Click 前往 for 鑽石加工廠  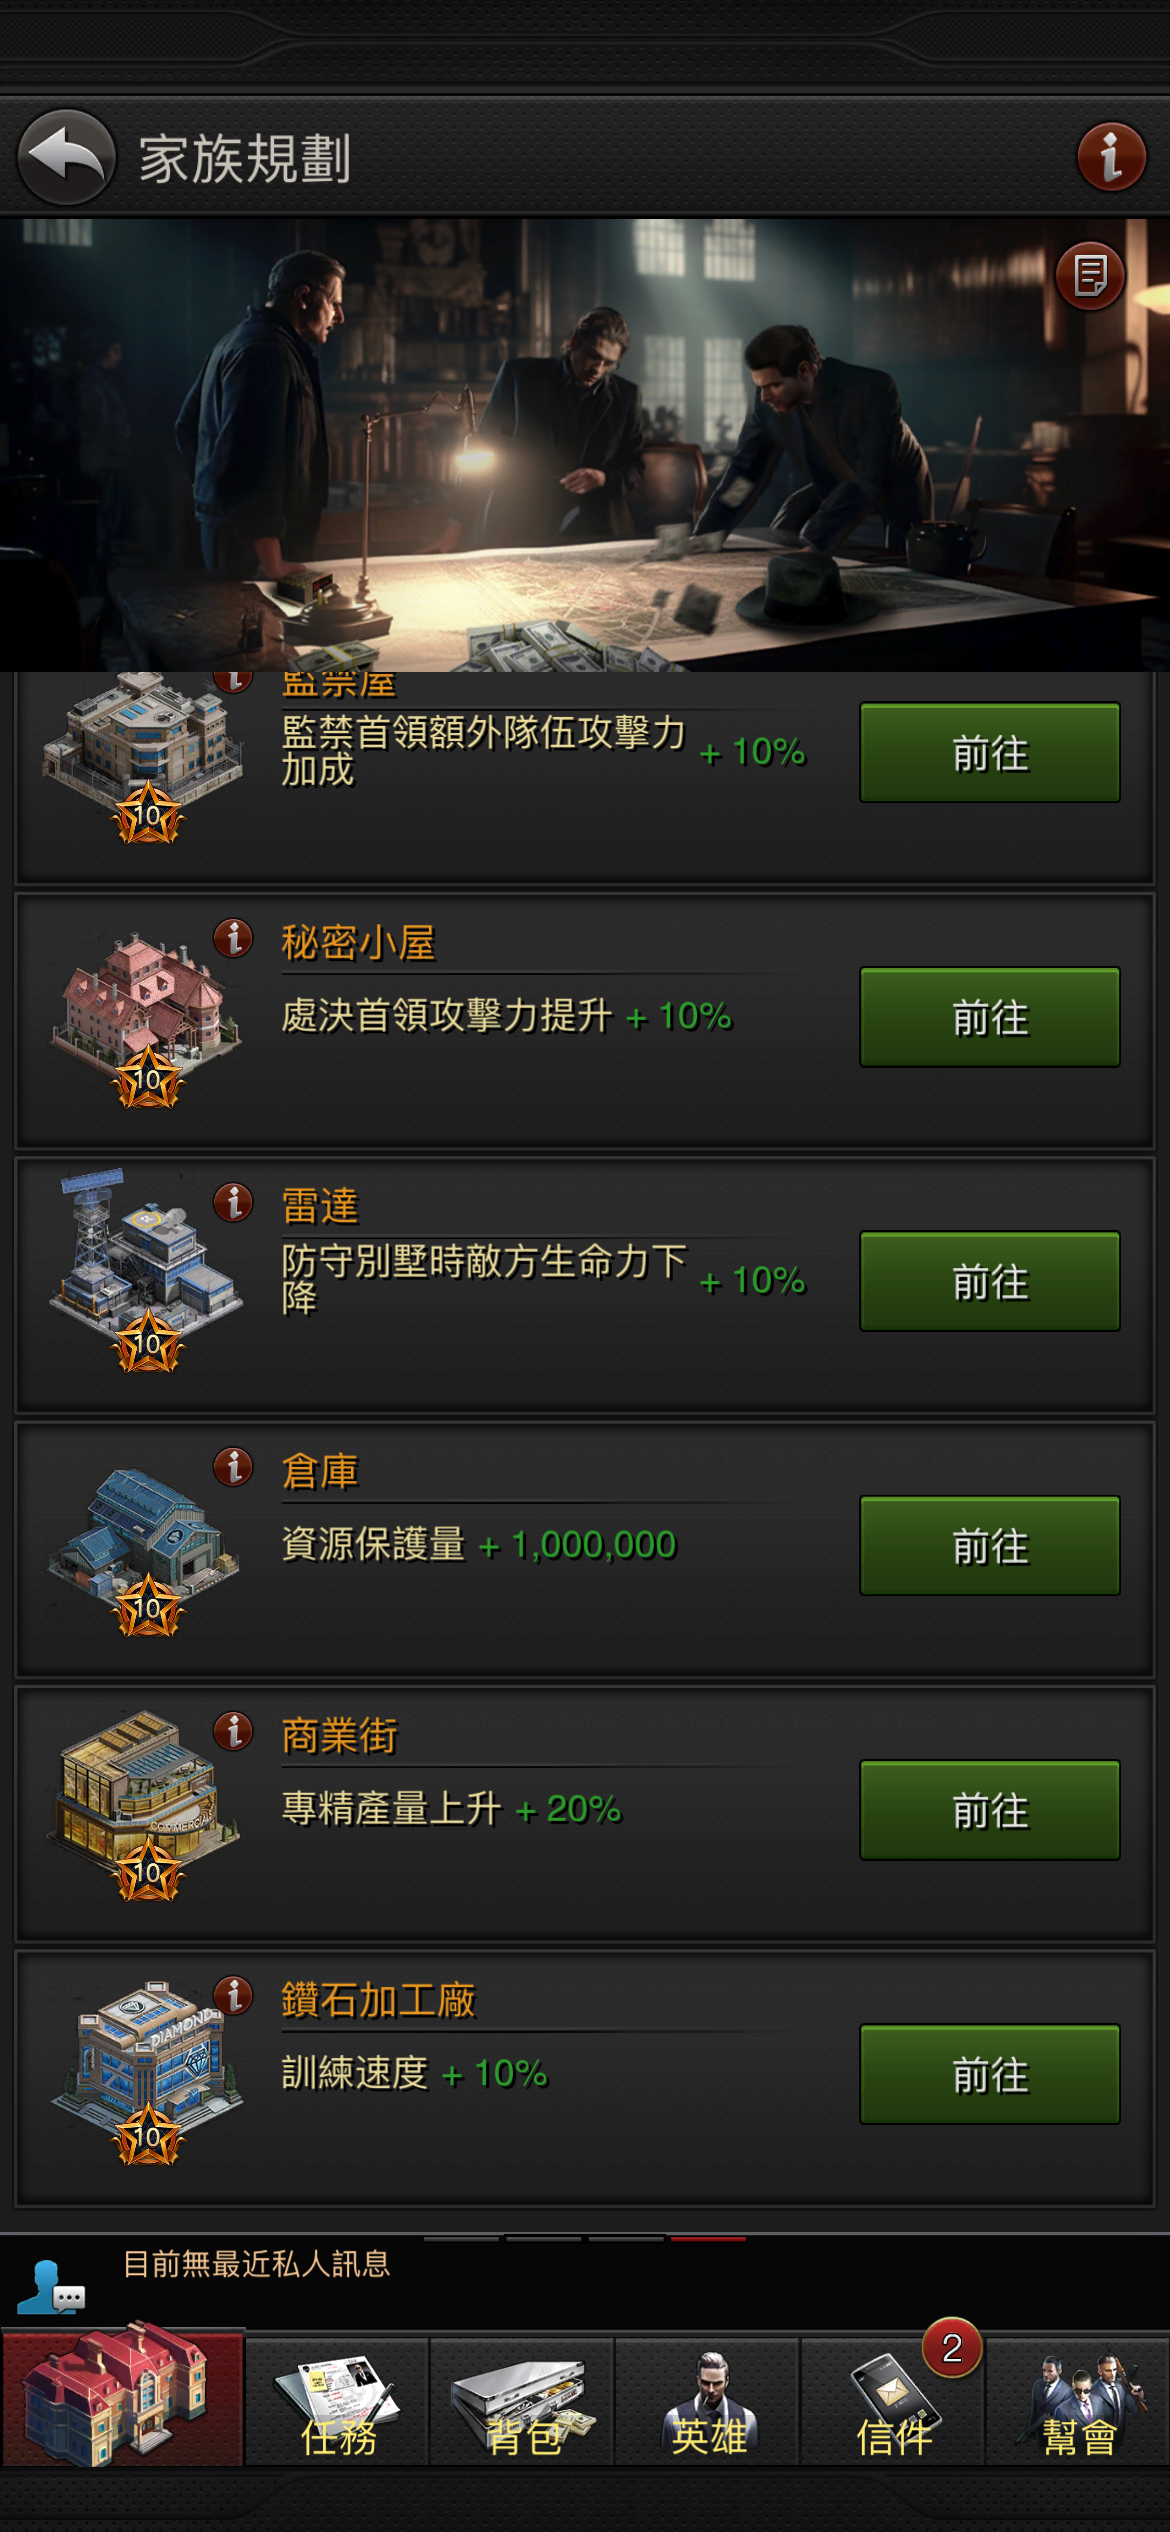coord(990,2075)
